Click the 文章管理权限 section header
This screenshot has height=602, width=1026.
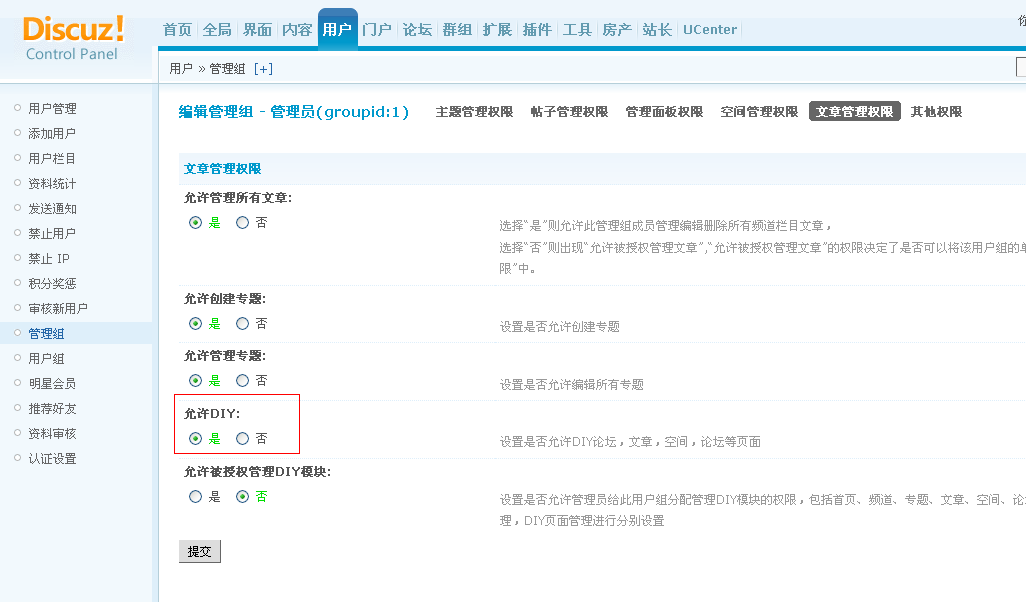222,169
